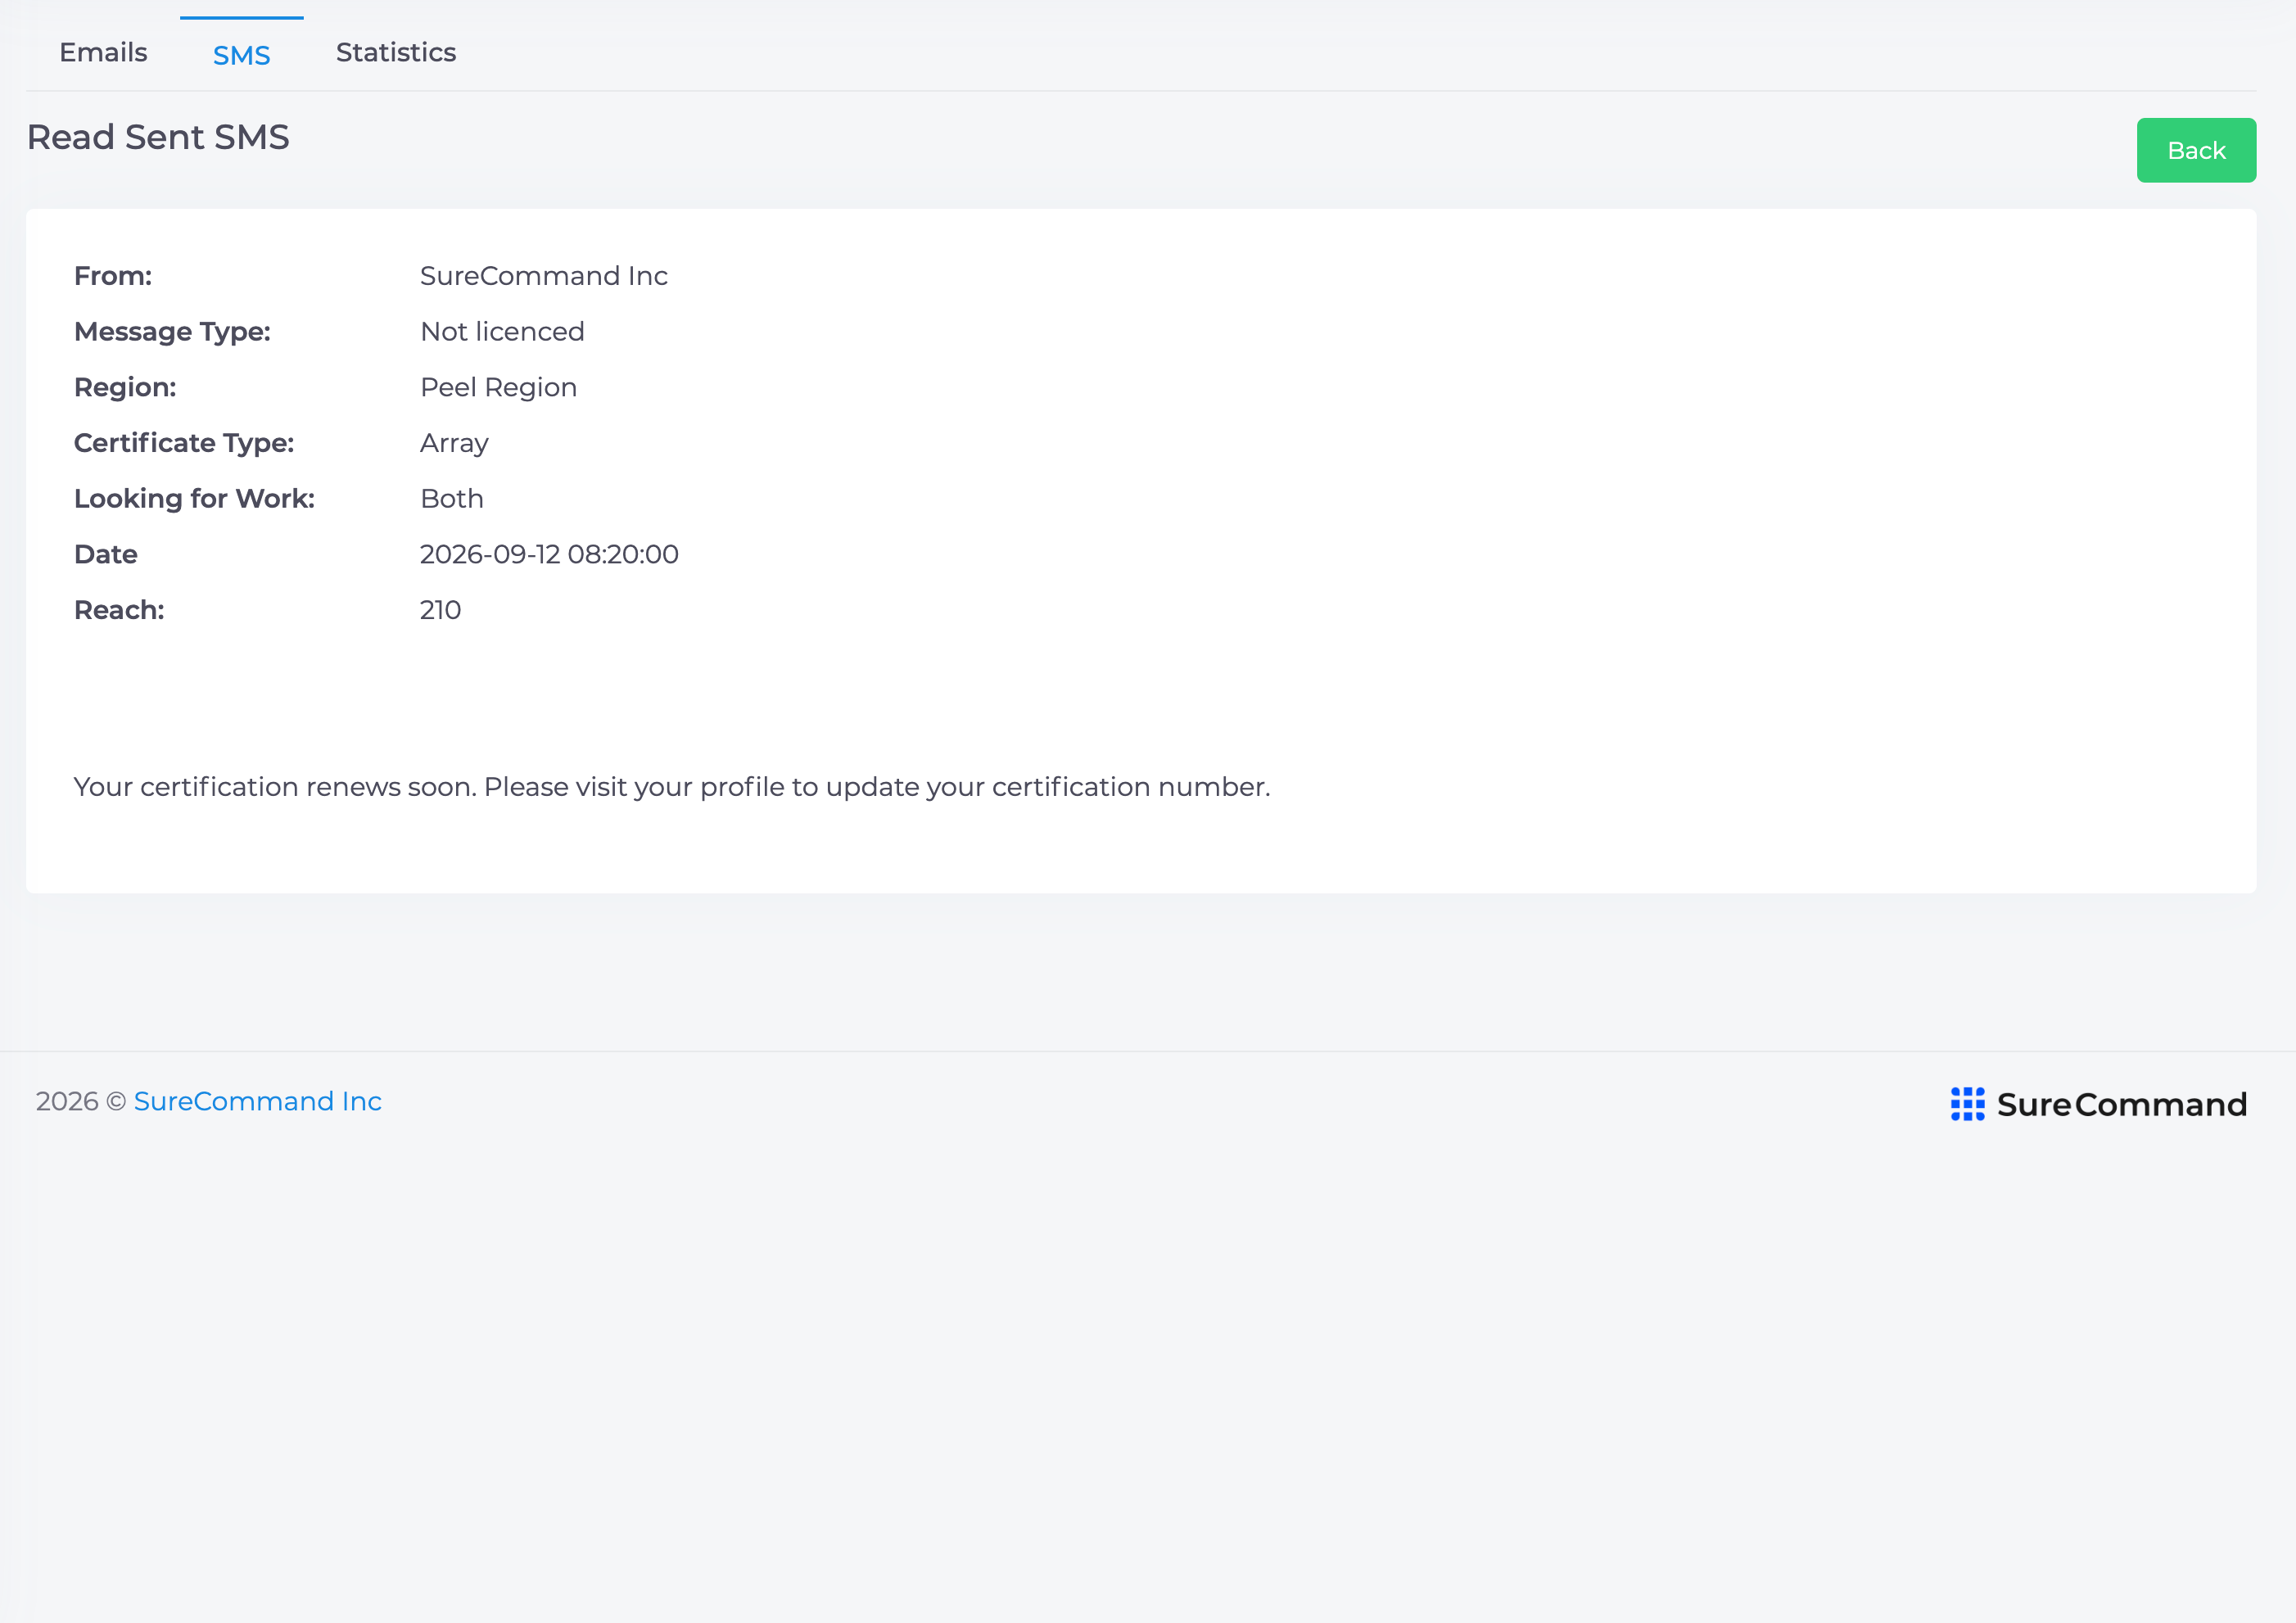Open the SureCommand Inc footer link

pyautogui.click(x=257, y=1101)
